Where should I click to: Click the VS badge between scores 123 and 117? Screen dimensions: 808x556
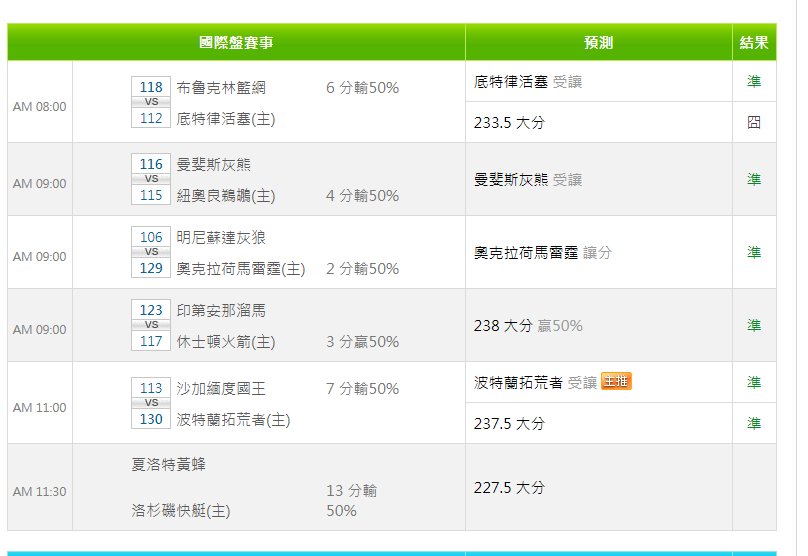(x=151, y=325)
